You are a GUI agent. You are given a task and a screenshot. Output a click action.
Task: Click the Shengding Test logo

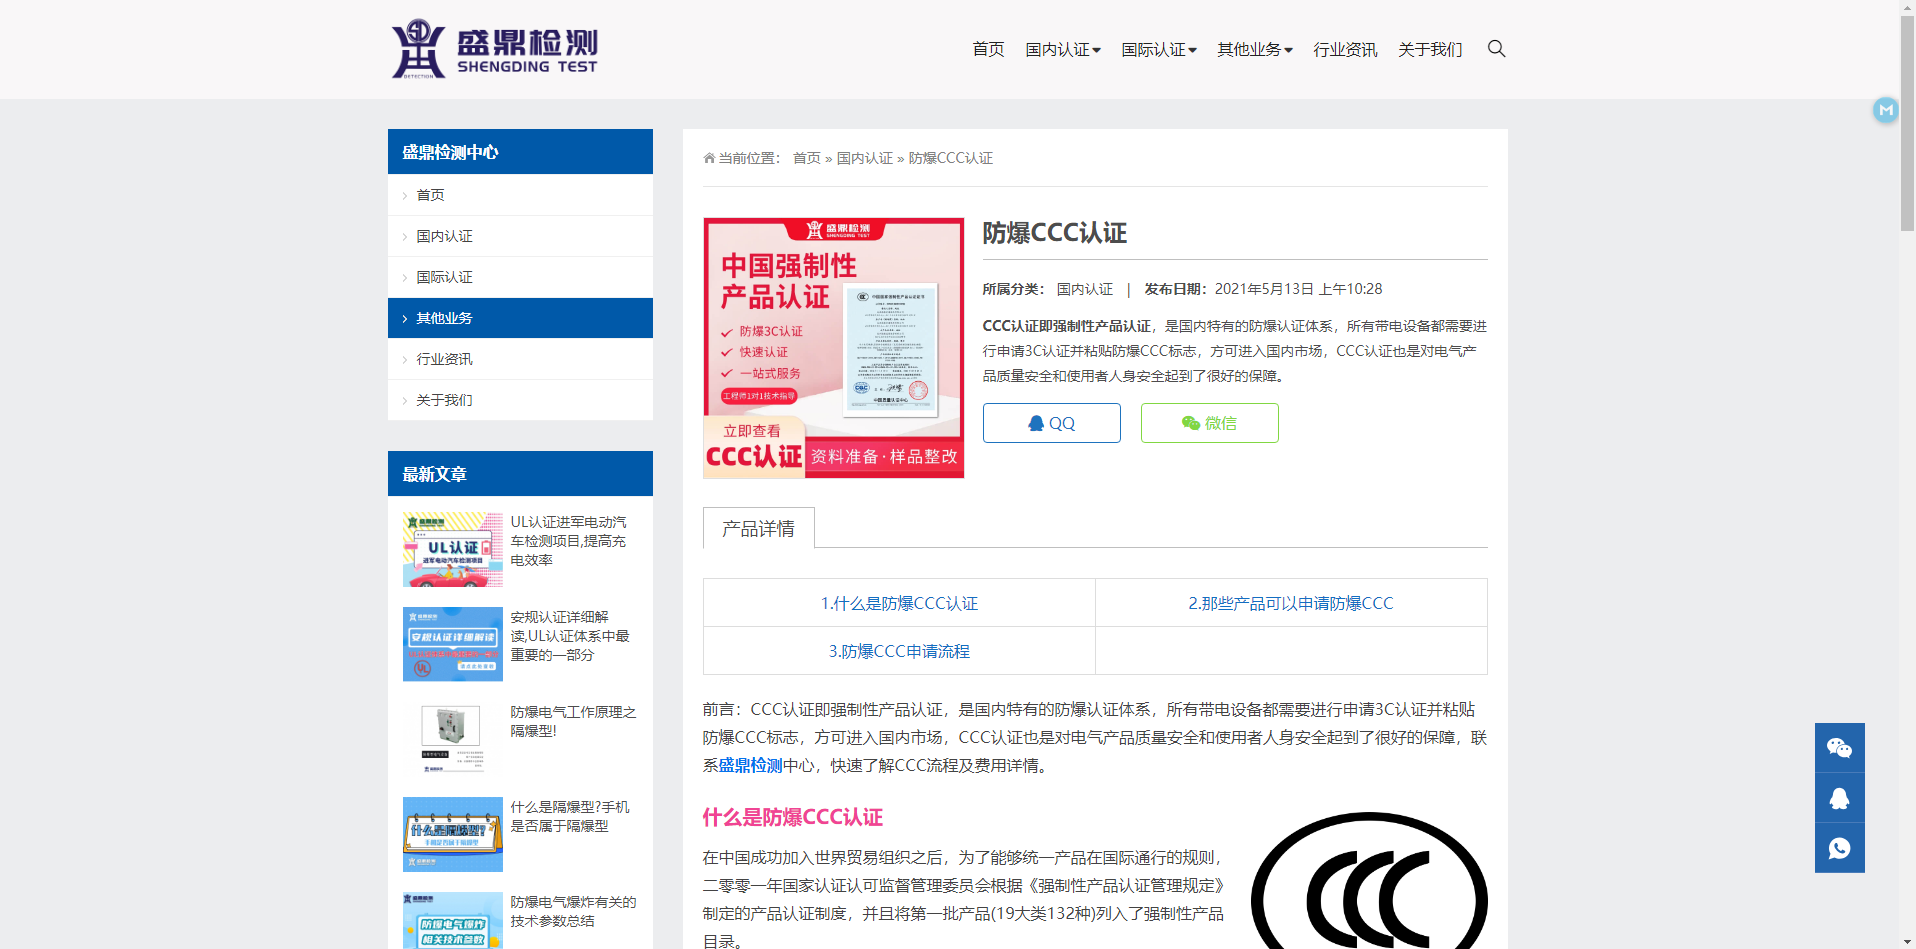pos(494,48)
